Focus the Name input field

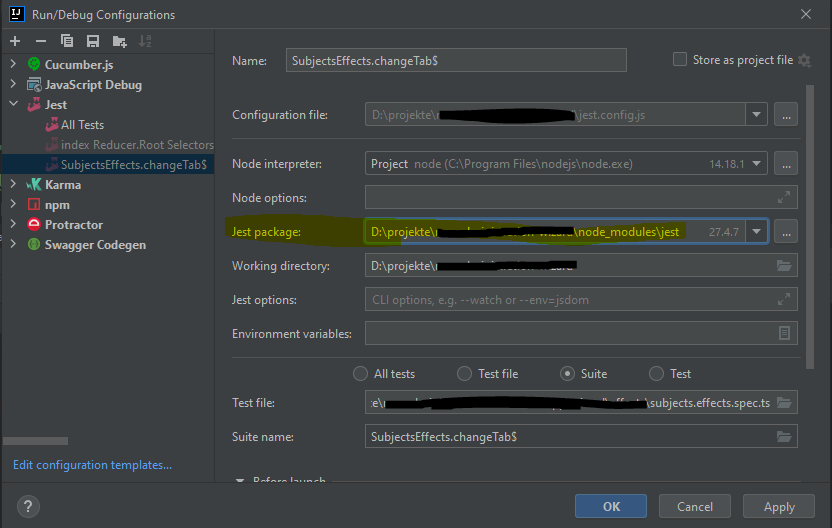pyautogui.click(x=456, y=60)
